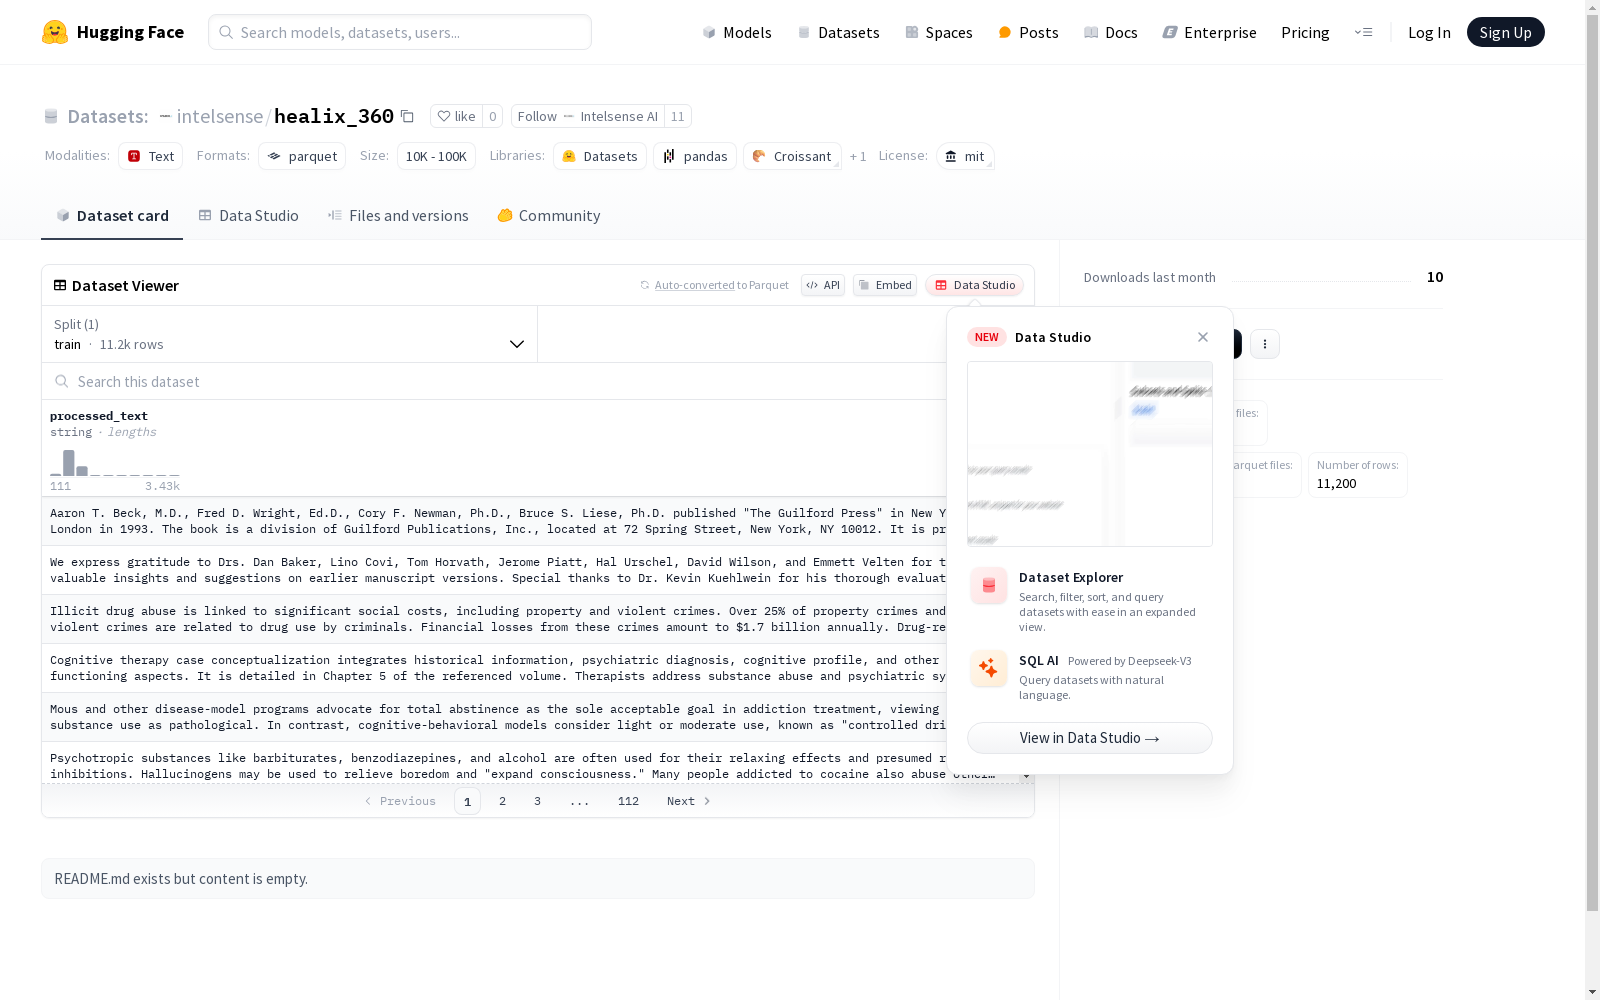Click the Next page button

[689, 801]
